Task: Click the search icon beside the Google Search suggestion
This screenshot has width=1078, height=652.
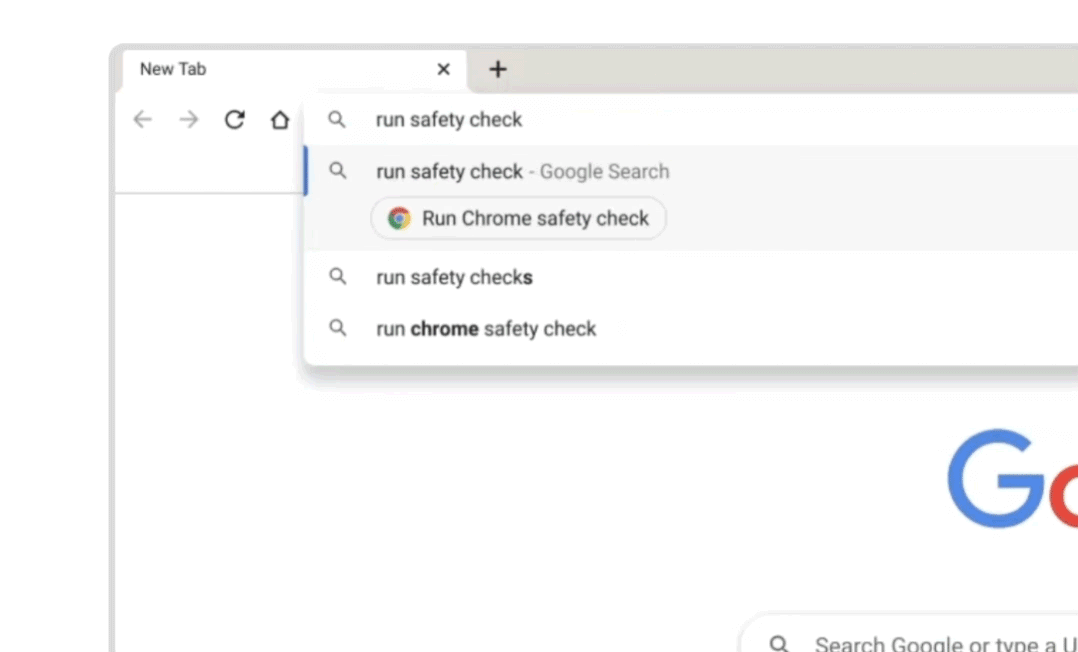Action: point(338,171)
